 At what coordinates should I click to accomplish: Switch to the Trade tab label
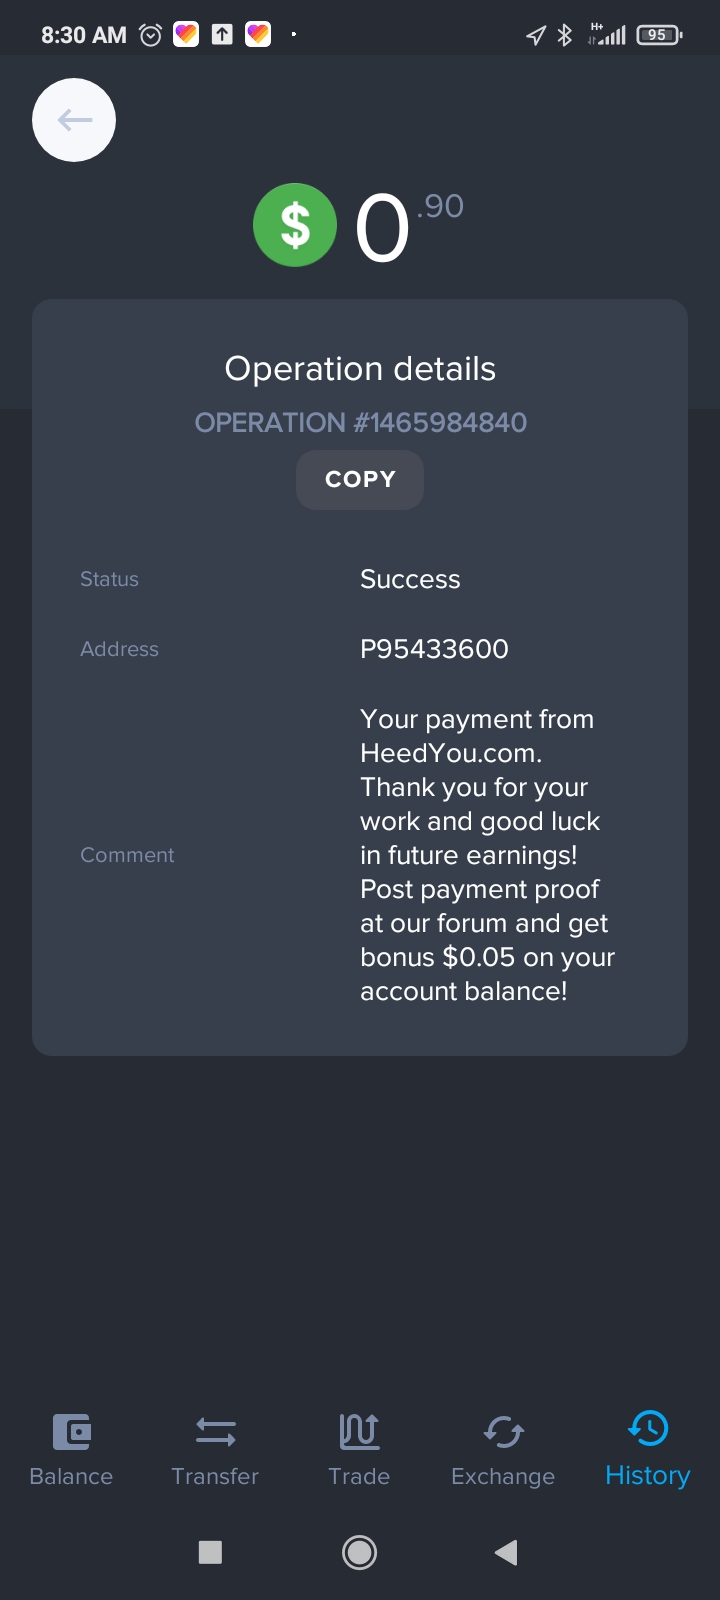point(359,1477)
